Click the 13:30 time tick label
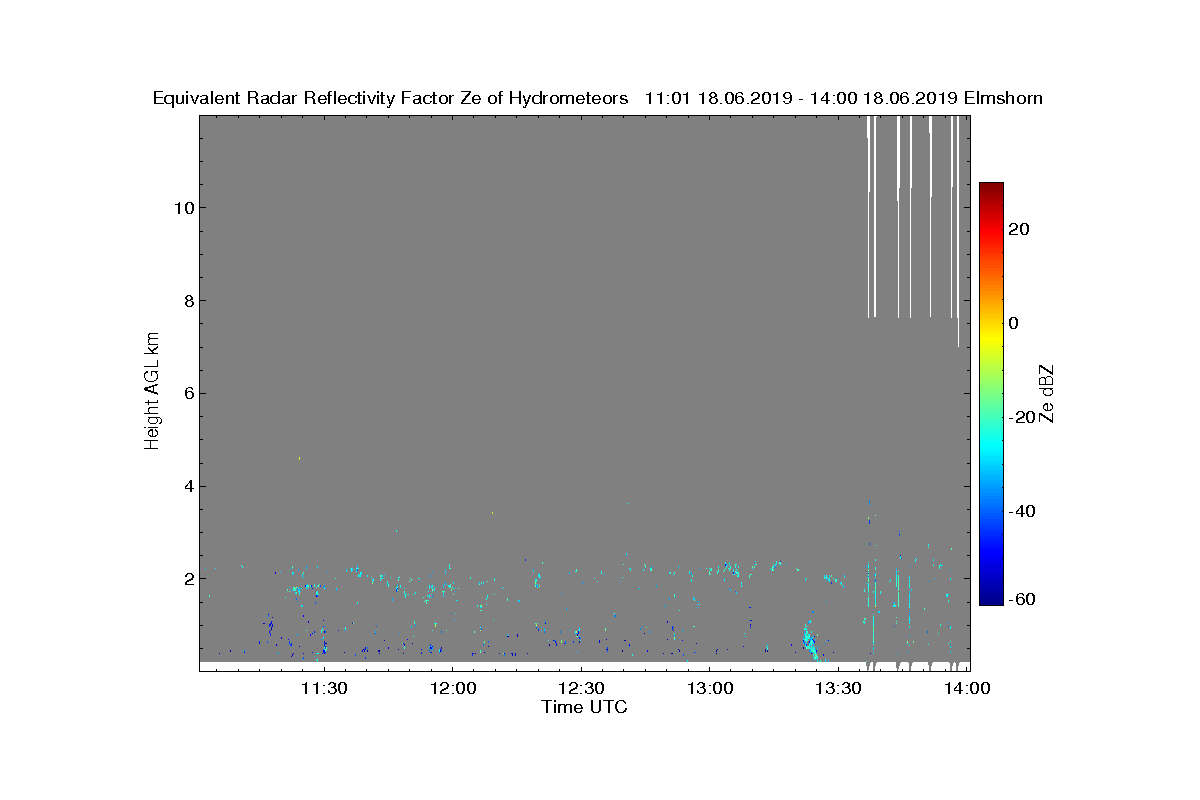 pyautogui.click(x=839, y=688)
